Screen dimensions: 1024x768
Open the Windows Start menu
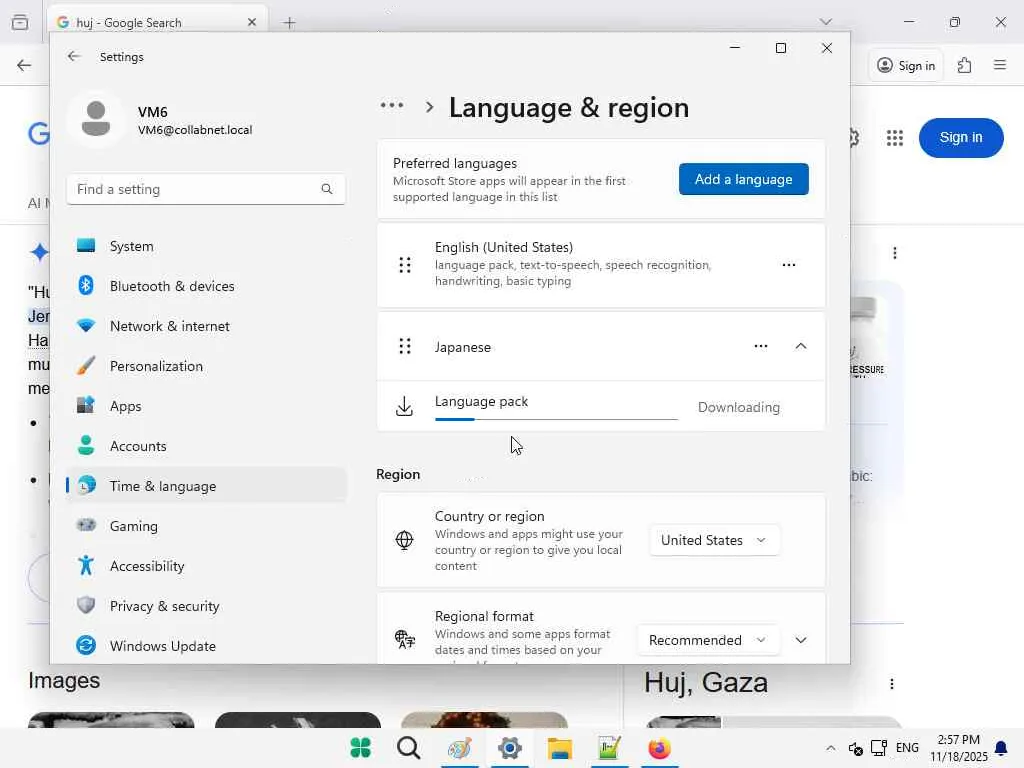point(360,748)
